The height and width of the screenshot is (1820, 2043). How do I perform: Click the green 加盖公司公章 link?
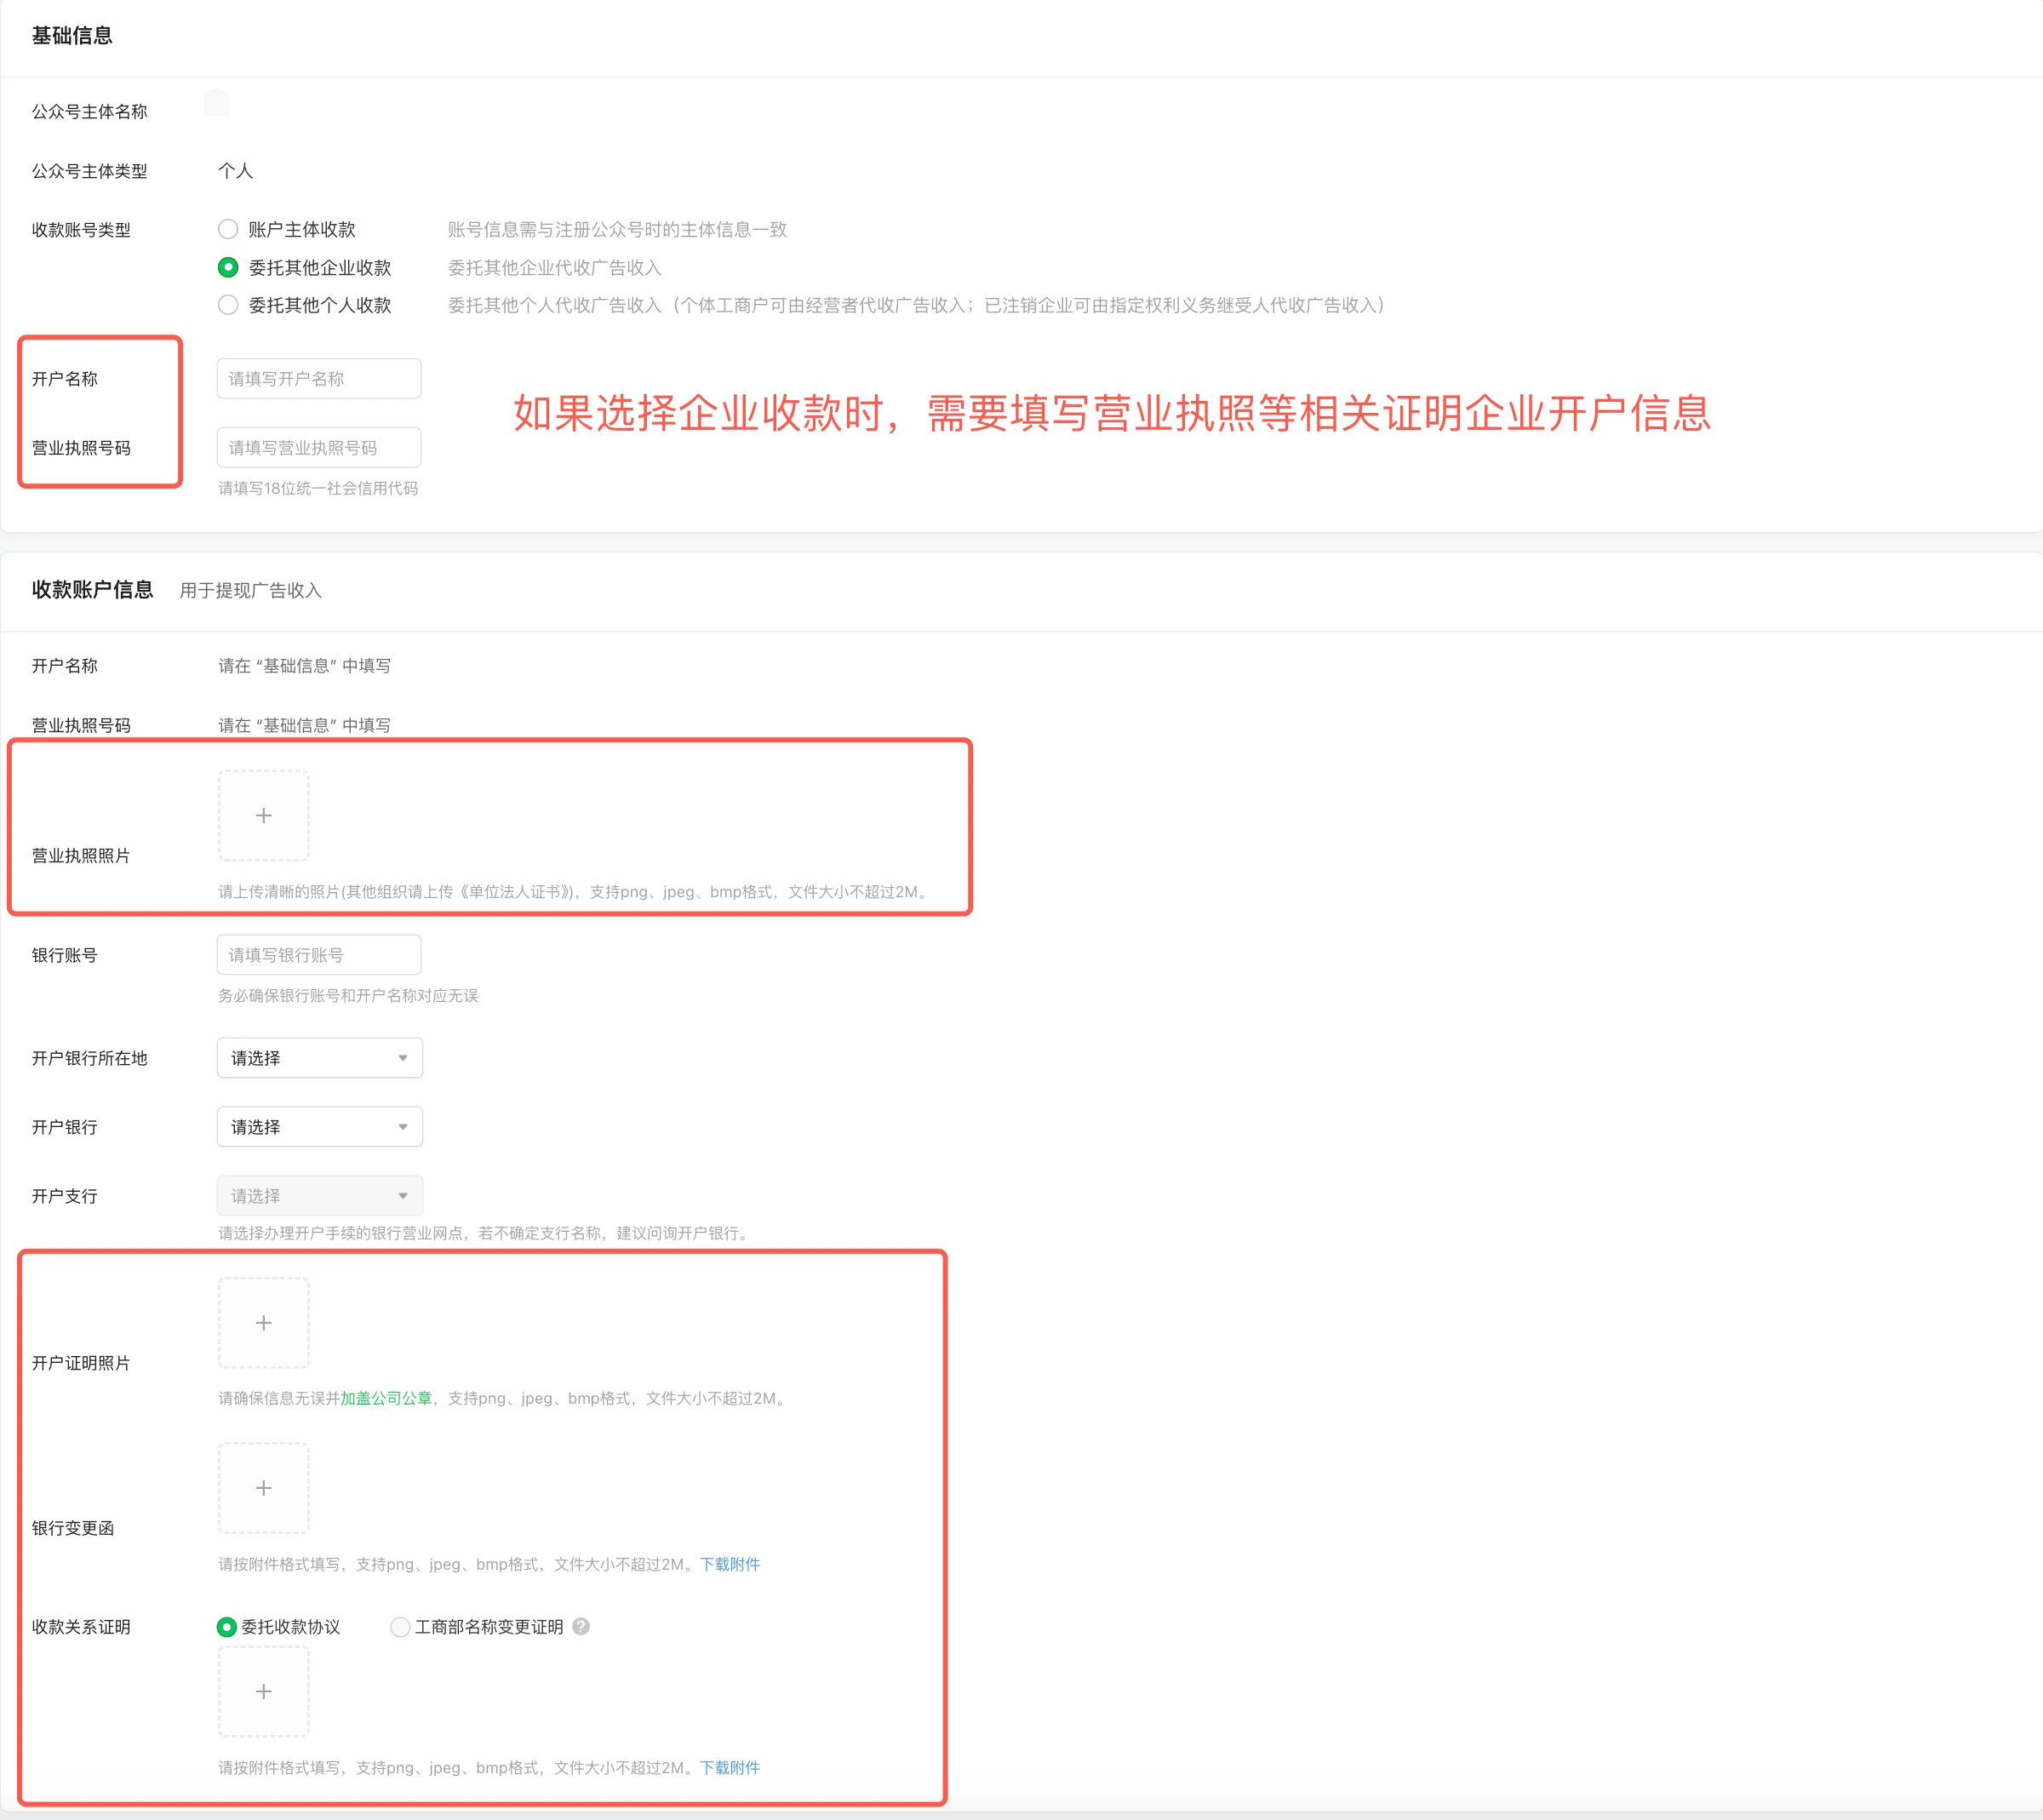coord(386,1398)
